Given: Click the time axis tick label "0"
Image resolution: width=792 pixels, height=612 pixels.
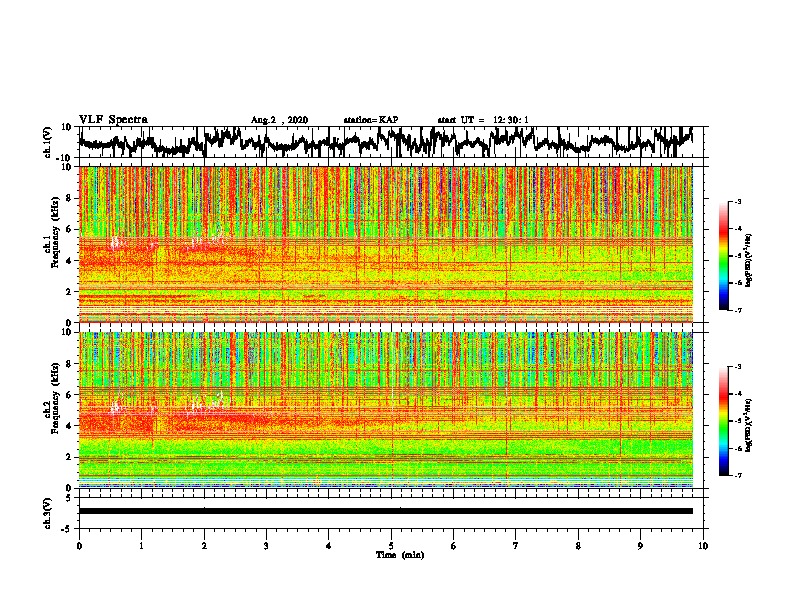Looking at the screenshot, I should pyautogui.click(x=79, y=546).
